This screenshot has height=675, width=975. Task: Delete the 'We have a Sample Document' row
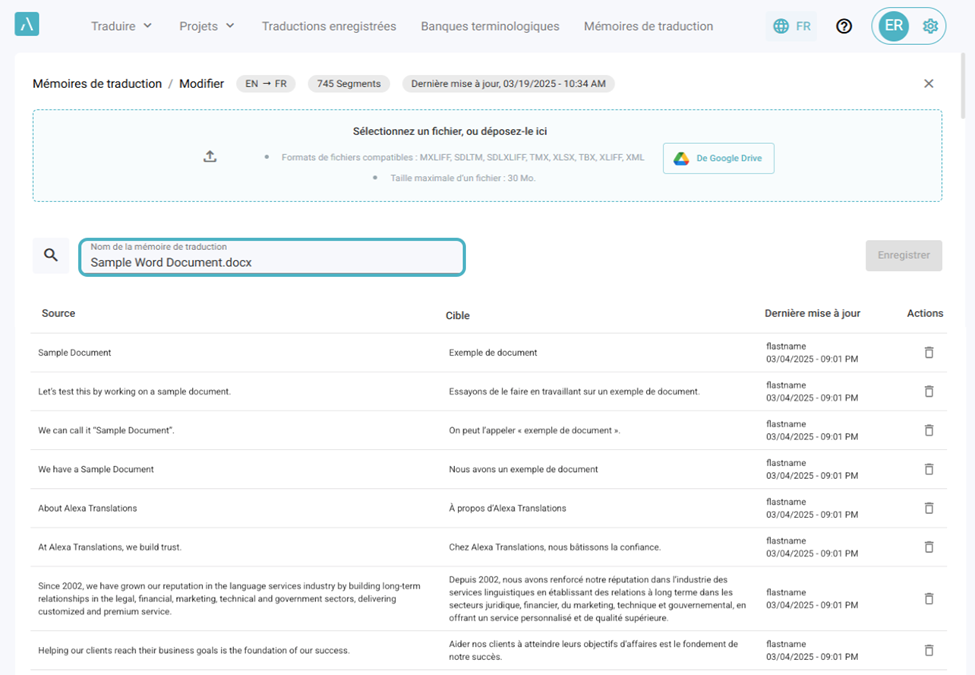click(929, 469)
